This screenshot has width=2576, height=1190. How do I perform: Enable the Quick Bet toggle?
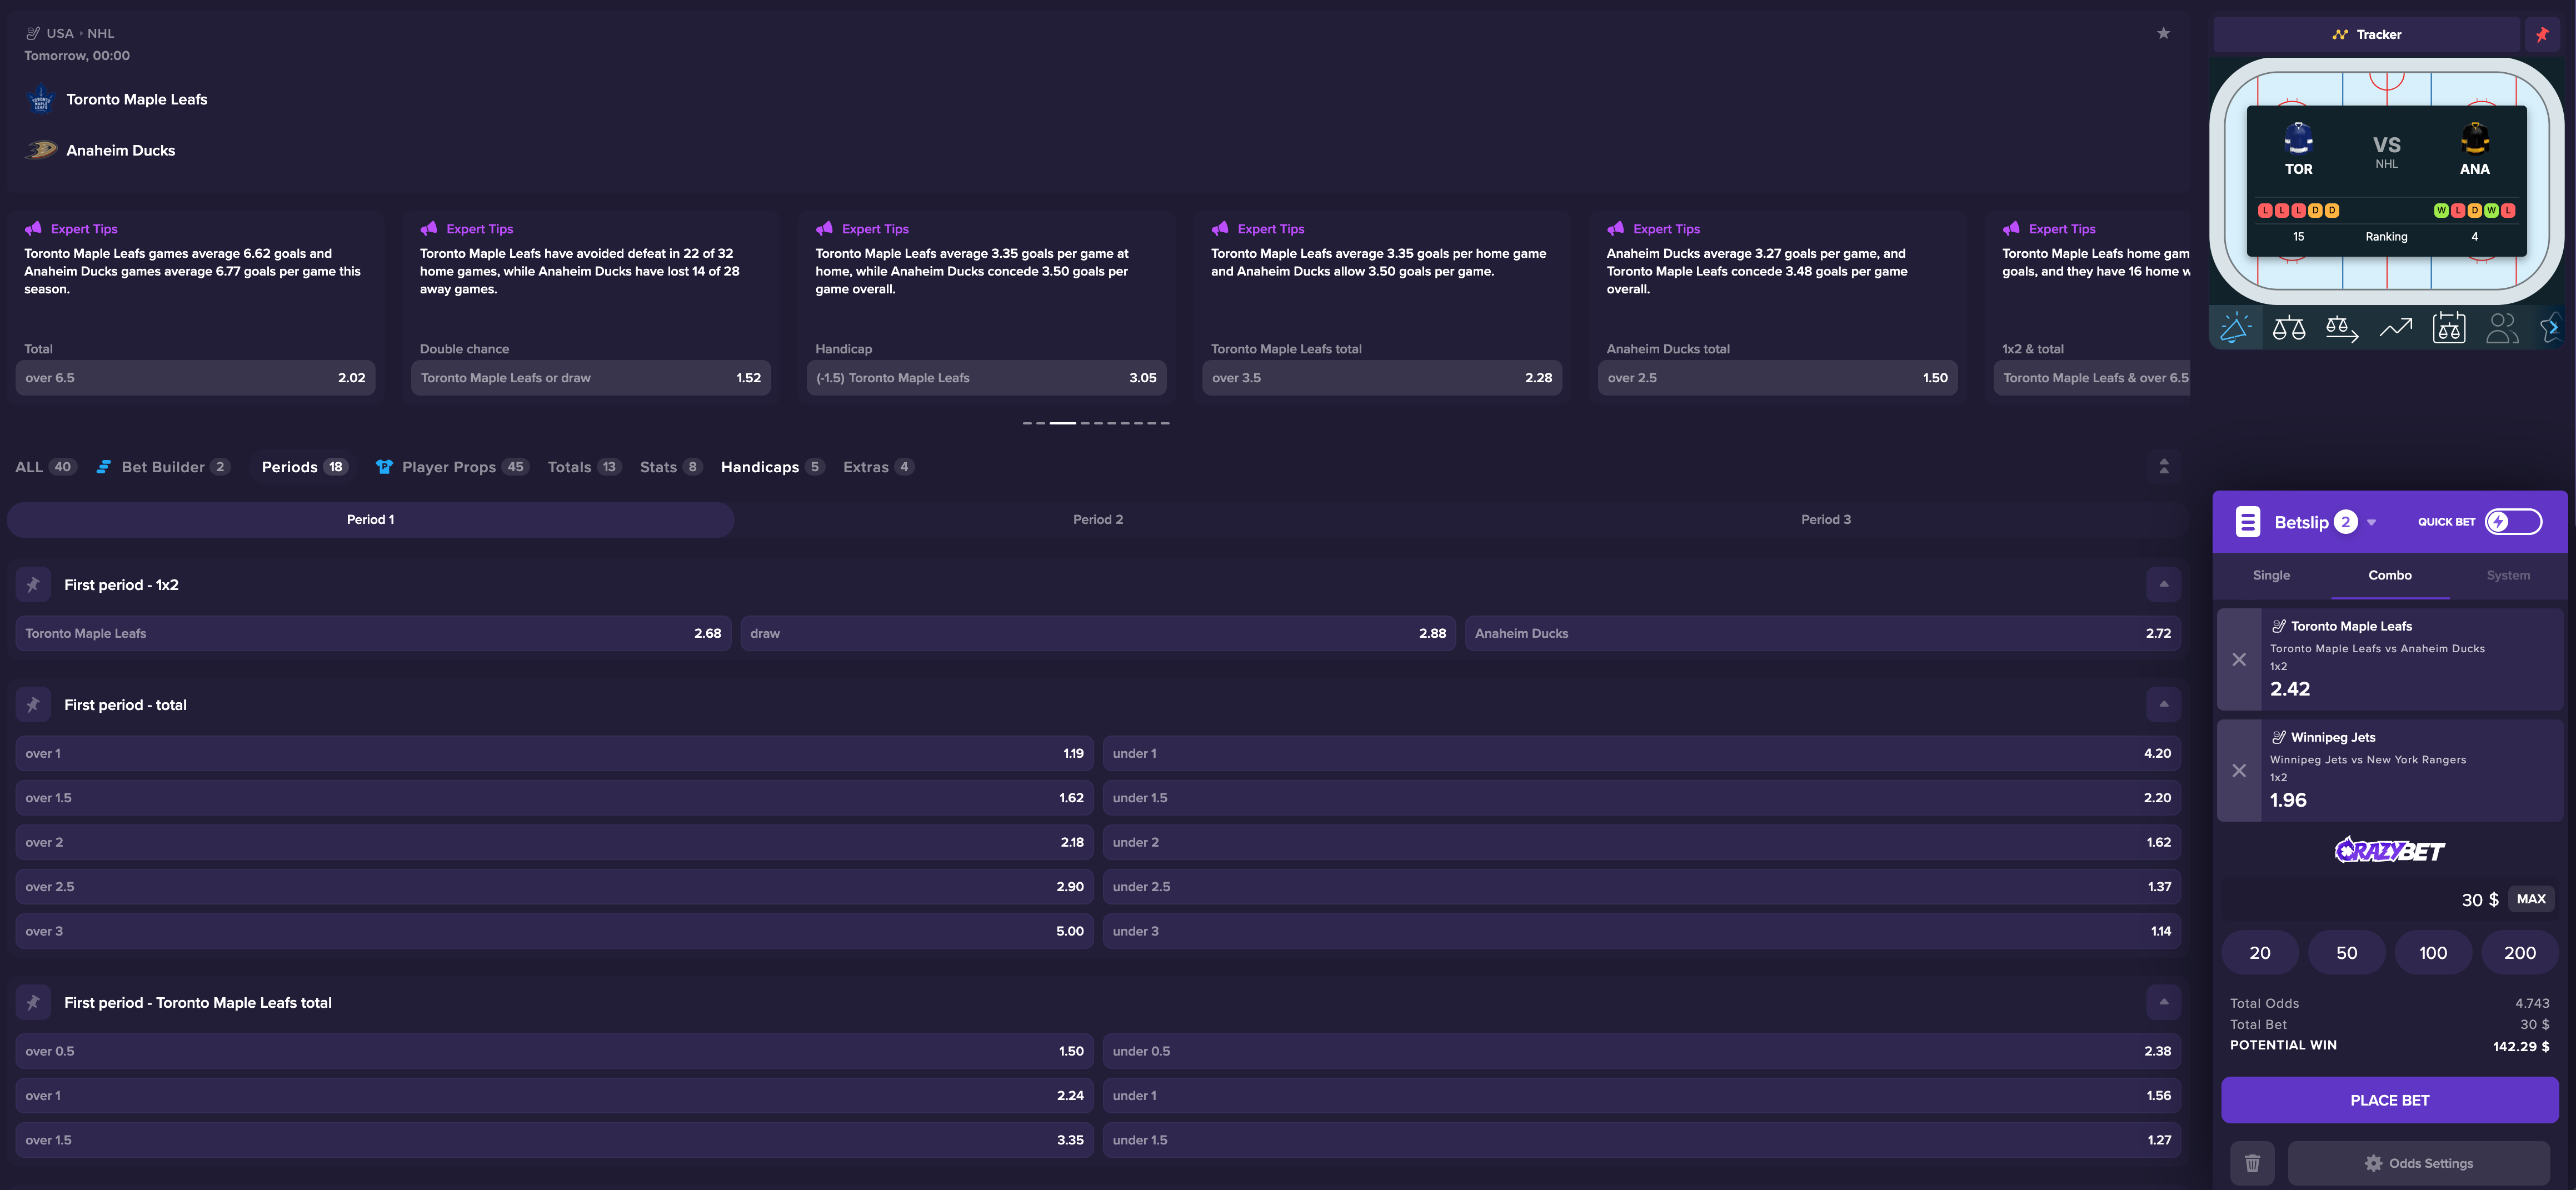coord(2512,522)
